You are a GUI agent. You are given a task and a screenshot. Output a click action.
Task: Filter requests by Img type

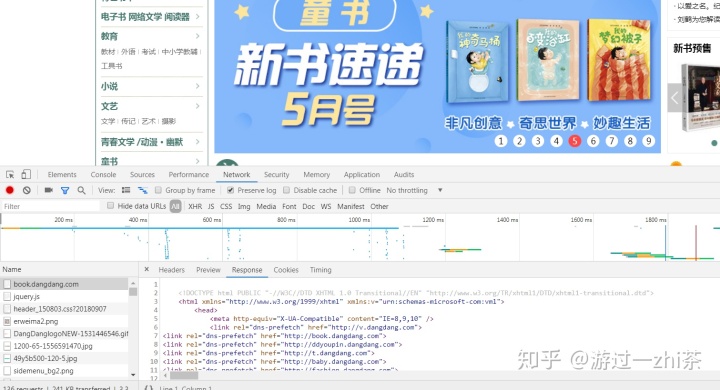click(244, 206)
